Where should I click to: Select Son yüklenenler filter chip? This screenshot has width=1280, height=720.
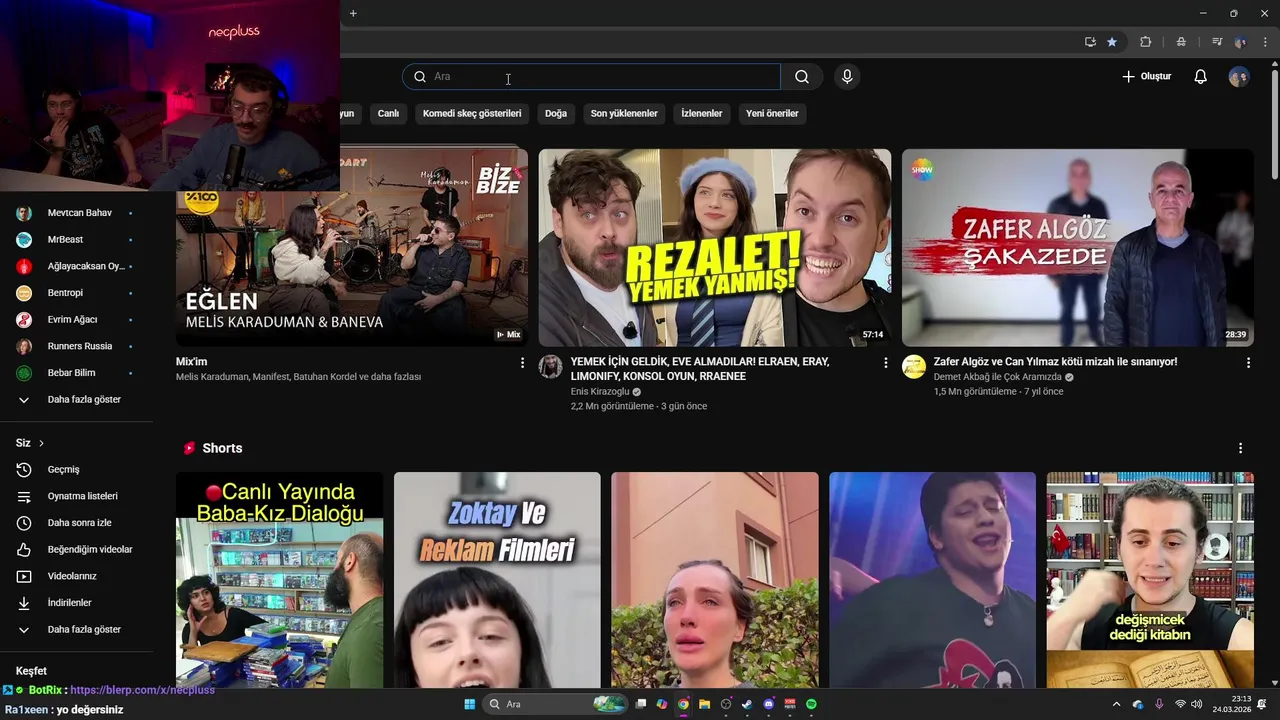624,114
